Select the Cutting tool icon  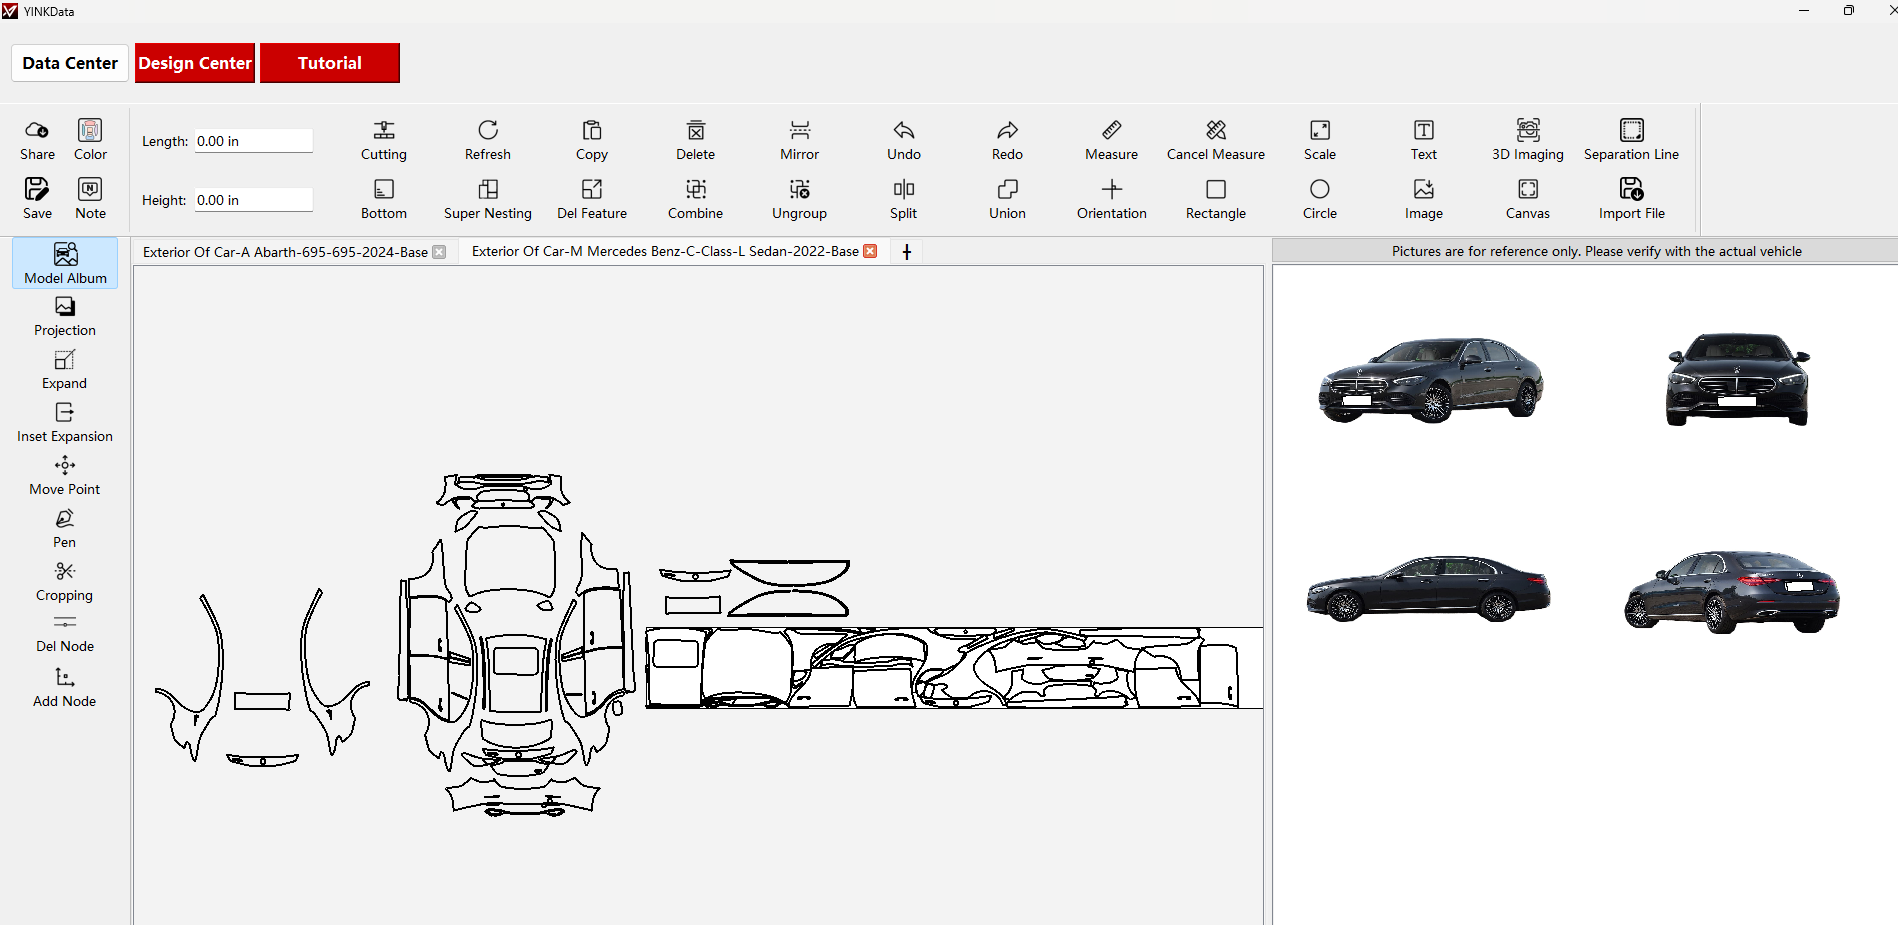tap(383, 131)
